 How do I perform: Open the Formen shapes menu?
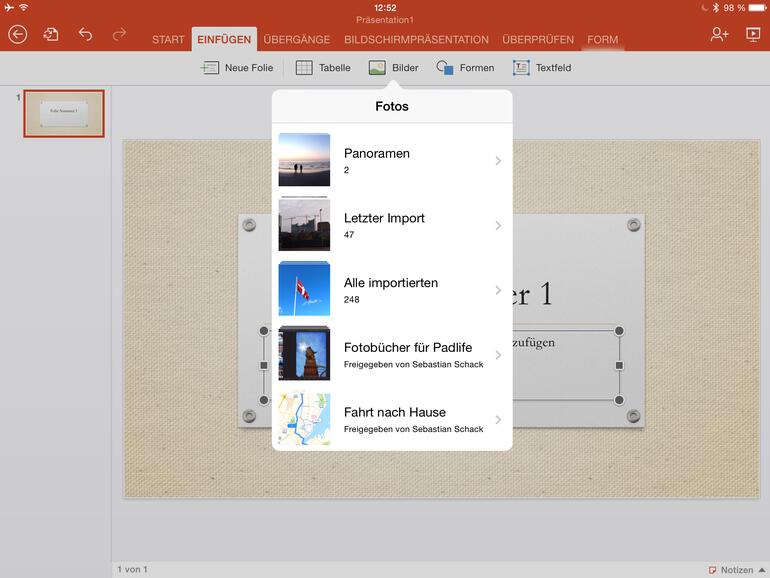pyautogui.click(x=465, y=68)
